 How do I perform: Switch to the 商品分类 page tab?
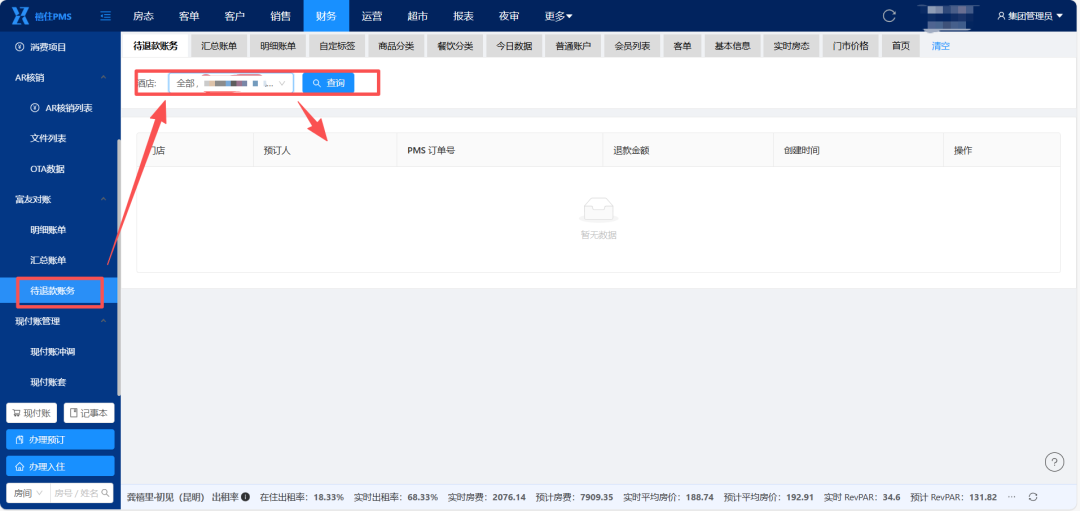coord(396,46)
